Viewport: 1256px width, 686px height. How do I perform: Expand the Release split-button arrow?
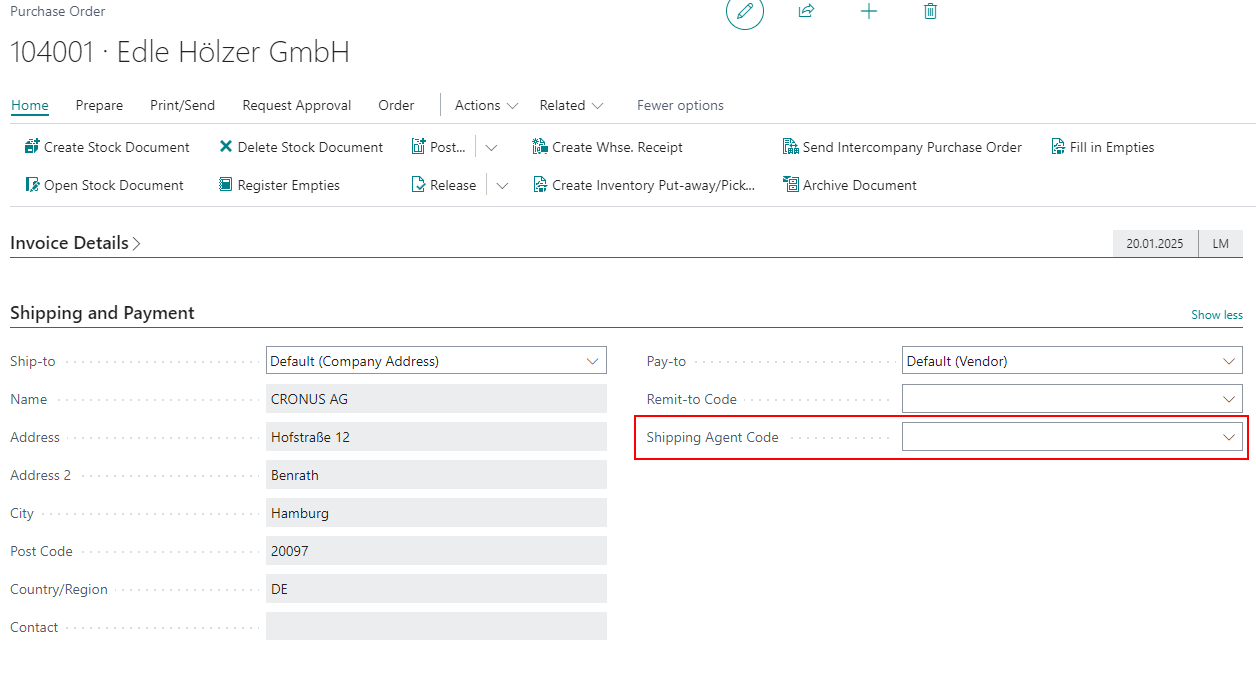(x=502, y=185)
